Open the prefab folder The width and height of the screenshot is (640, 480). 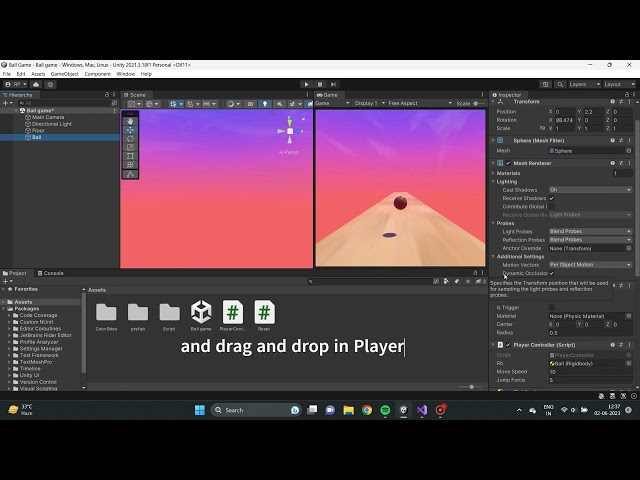(x=138, y=316)
